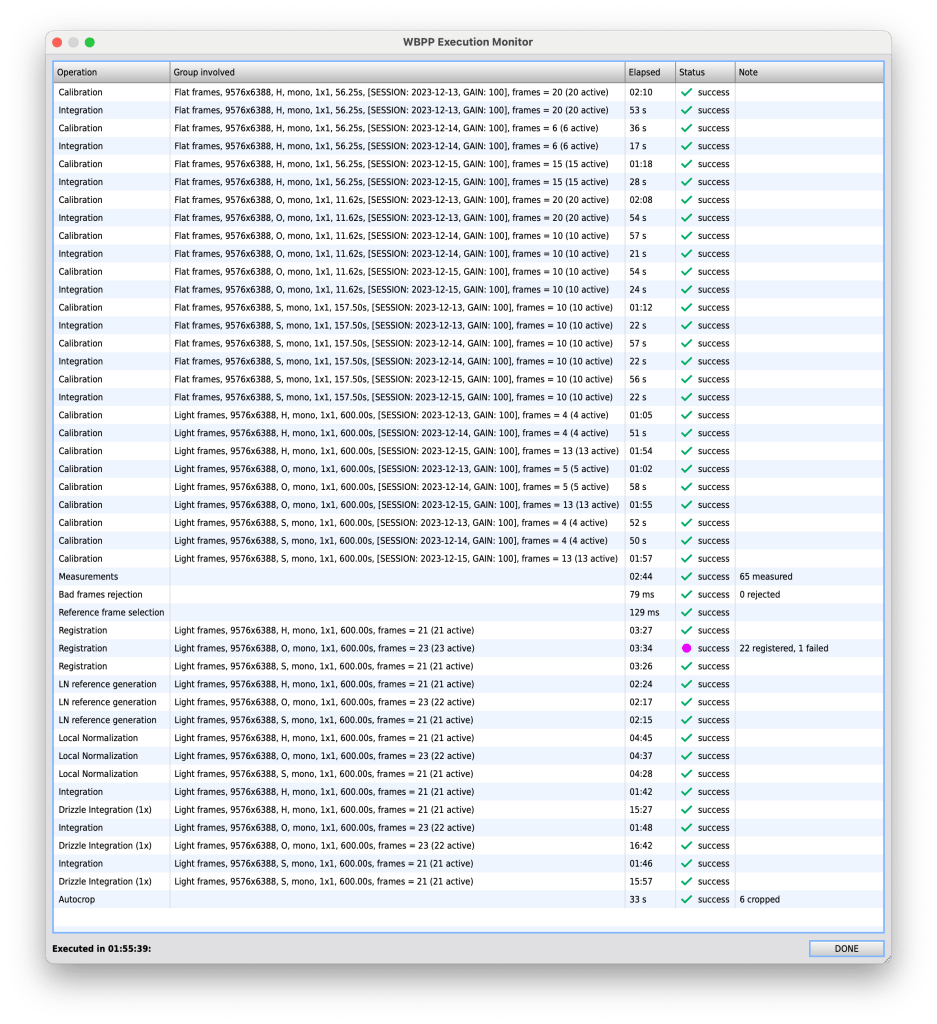This screenshot has height=1024, width=937.
Task: Click the Measurements row success checkmark
Action: click(x=686, y=576)
